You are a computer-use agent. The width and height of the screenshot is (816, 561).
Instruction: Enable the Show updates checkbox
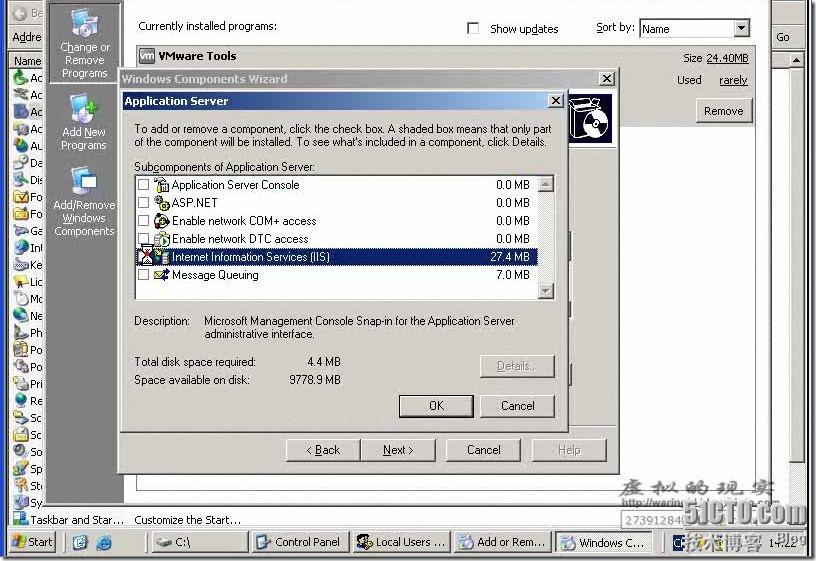tap(473, 28)
